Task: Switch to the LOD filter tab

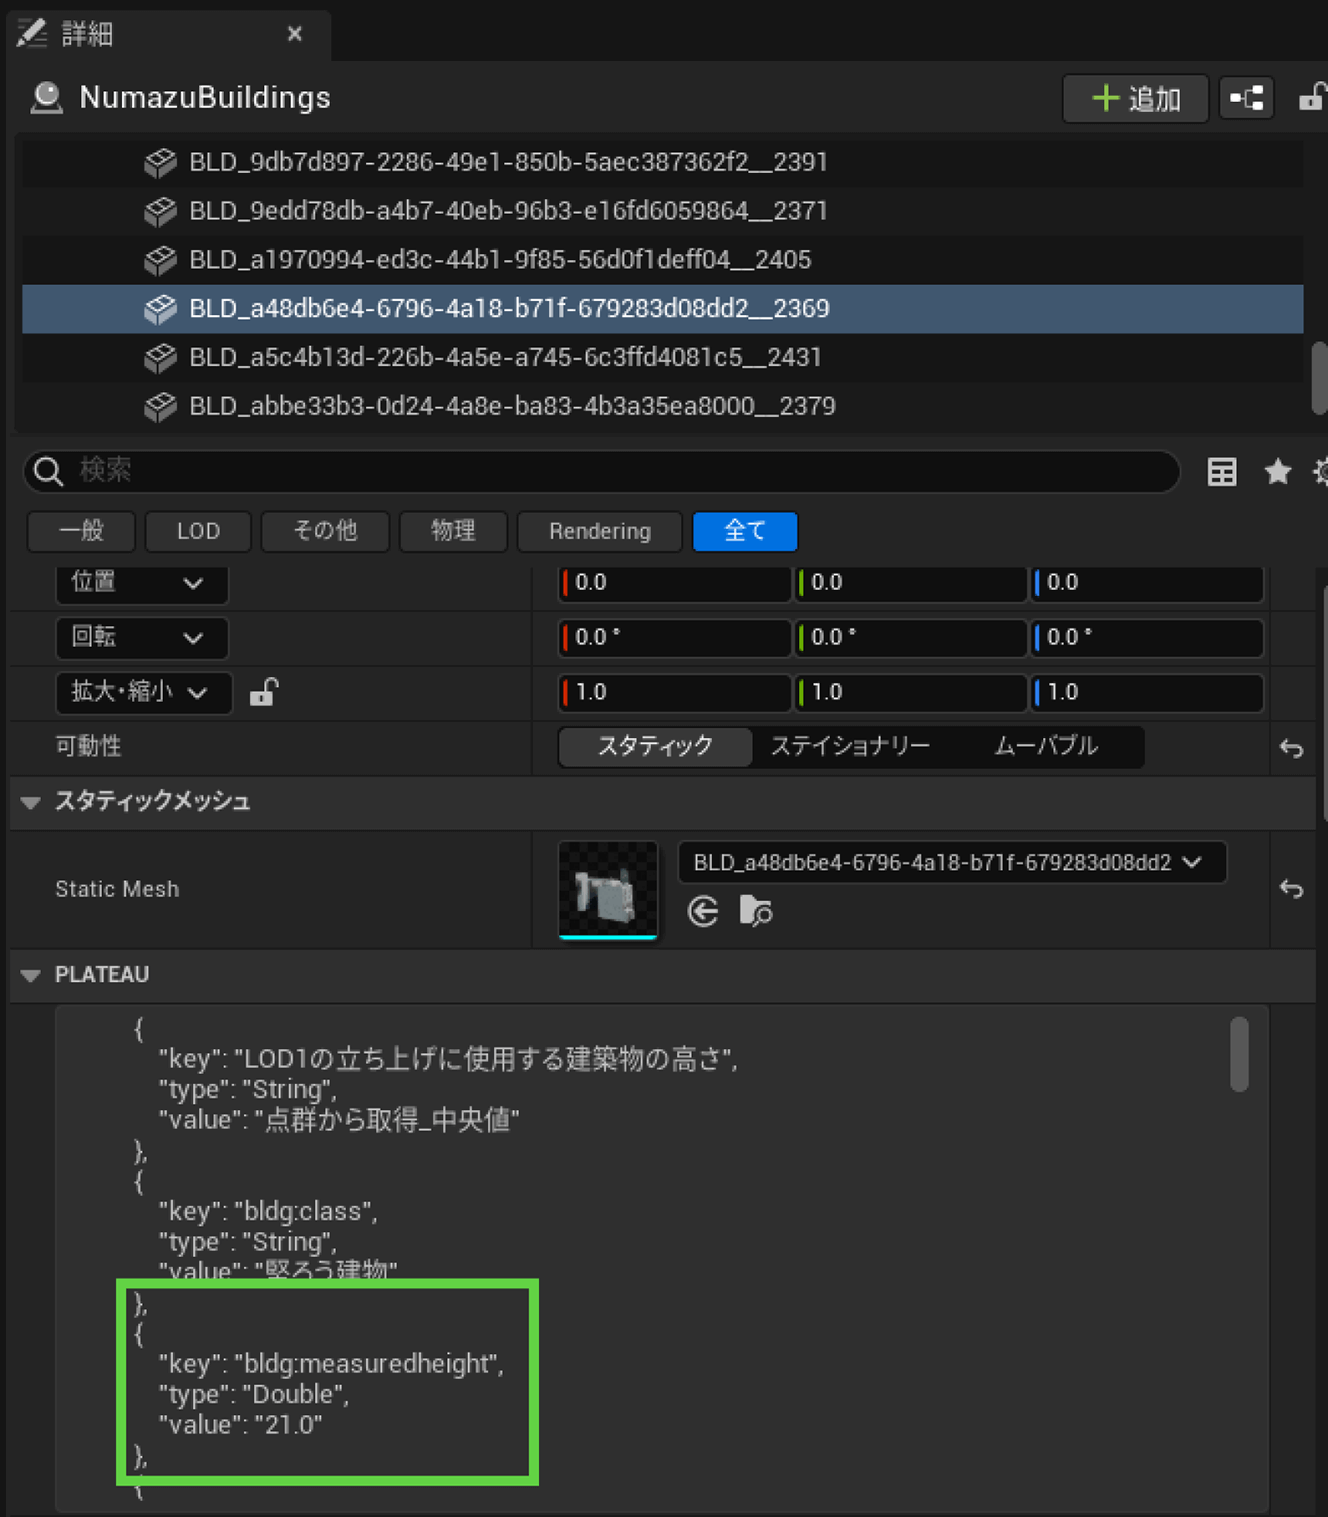Action: [198, 531]
